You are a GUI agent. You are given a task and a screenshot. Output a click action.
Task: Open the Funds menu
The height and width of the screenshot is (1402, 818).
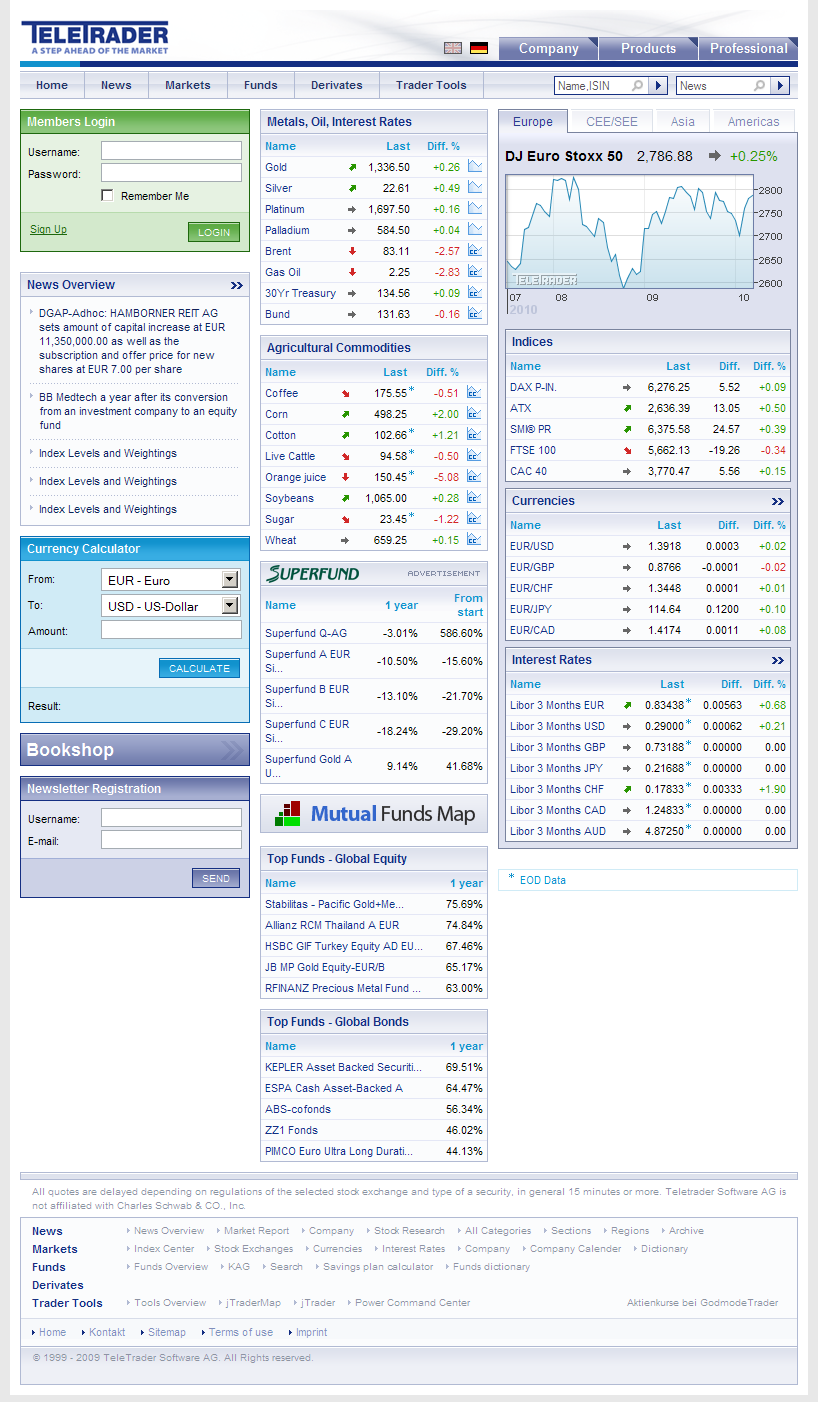coord(261,85)
